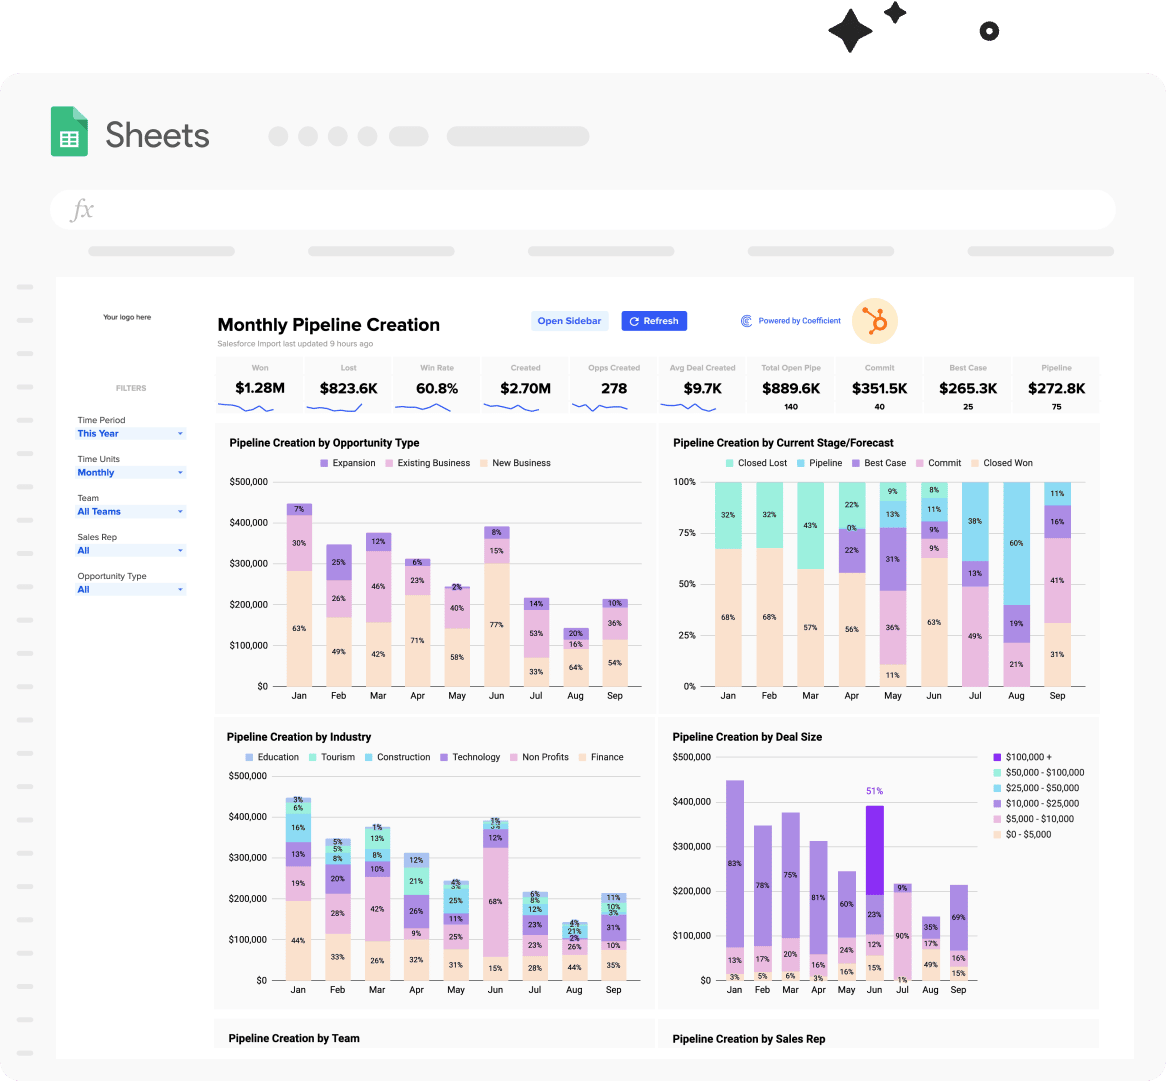Click inside the formula bar field
The image size is (1166, 1082).
click(583, 210)
